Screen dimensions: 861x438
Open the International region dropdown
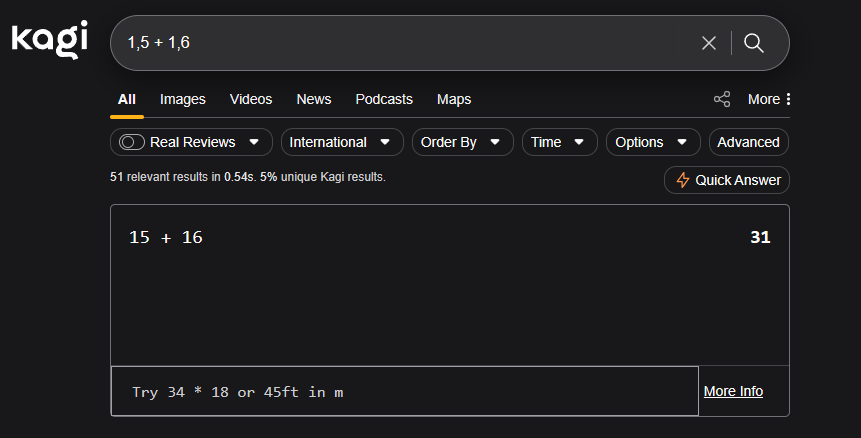pyautogui.click(x=342, y=142)
